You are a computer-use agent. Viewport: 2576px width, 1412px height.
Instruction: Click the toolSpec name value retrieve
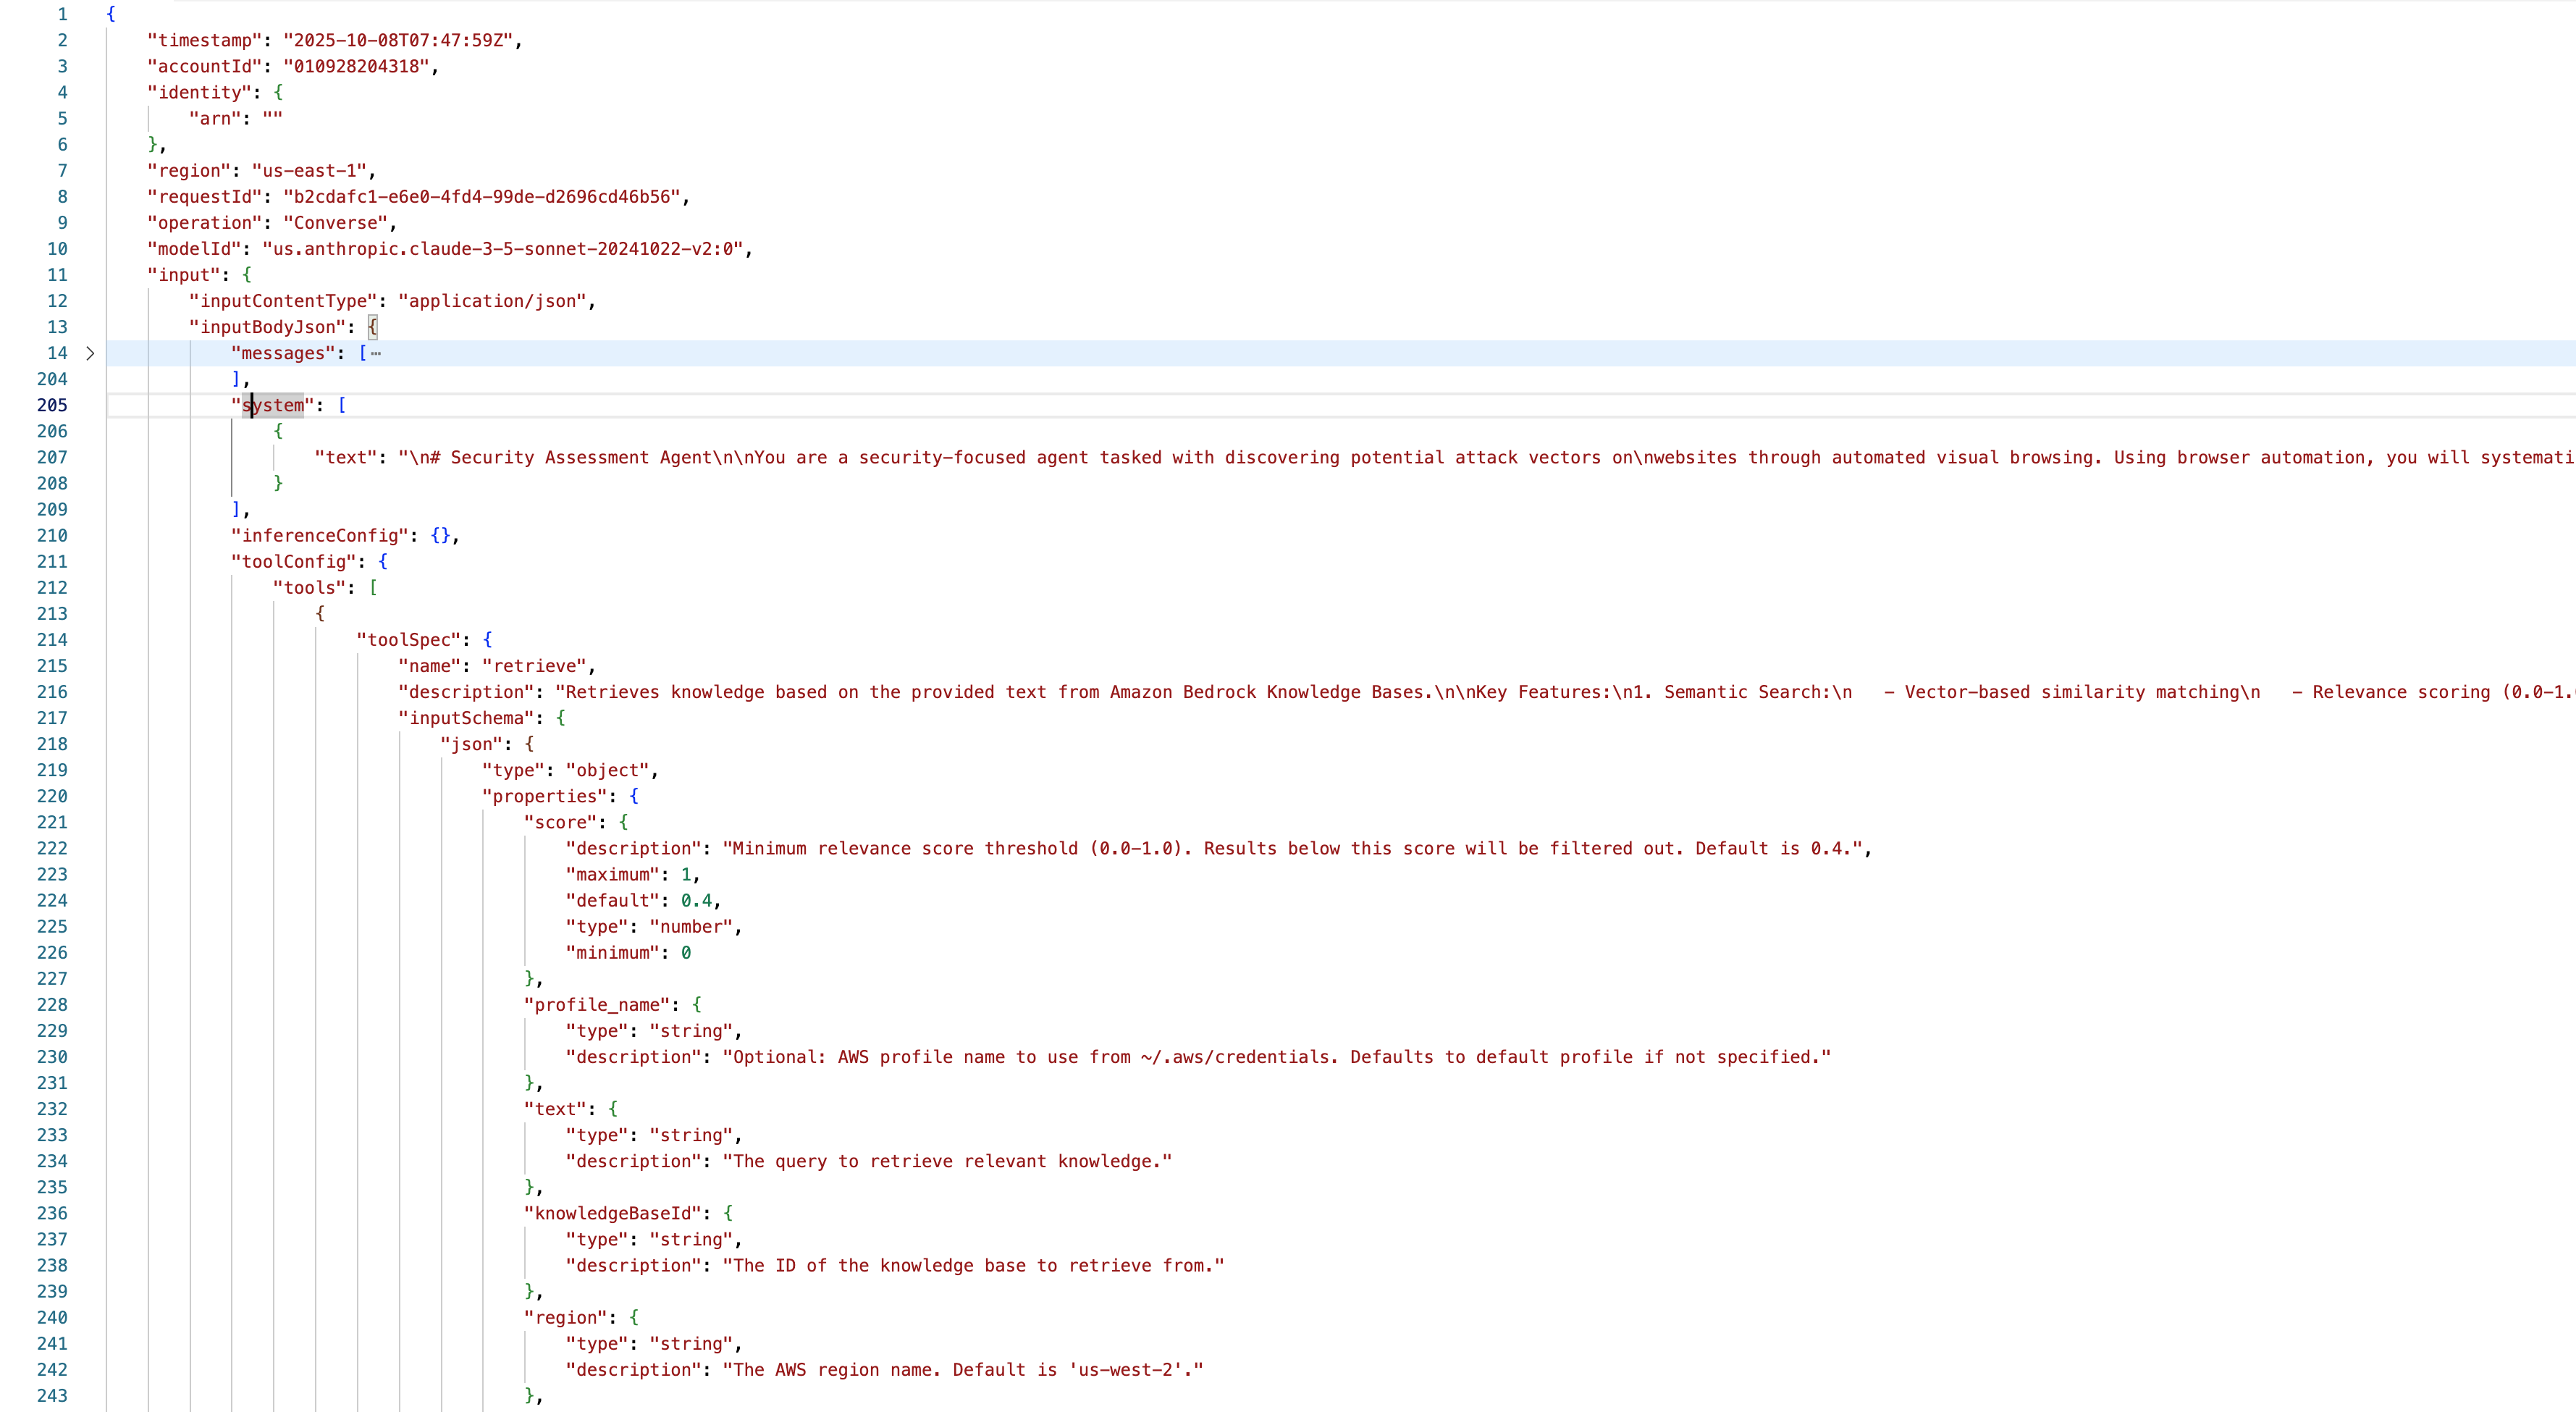pos(534,665)
